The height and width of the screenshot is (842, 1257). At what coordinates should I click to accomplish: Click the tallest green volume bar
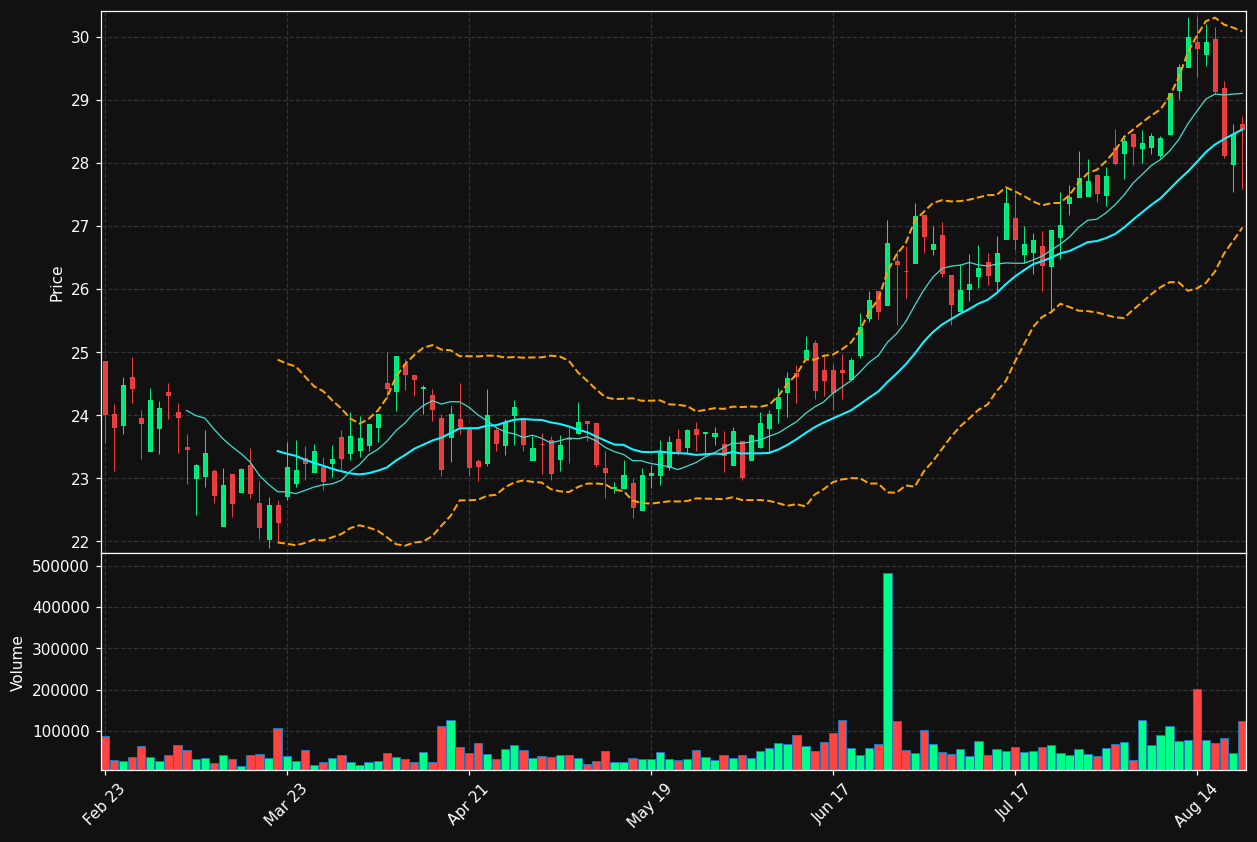tap(887, 671)
